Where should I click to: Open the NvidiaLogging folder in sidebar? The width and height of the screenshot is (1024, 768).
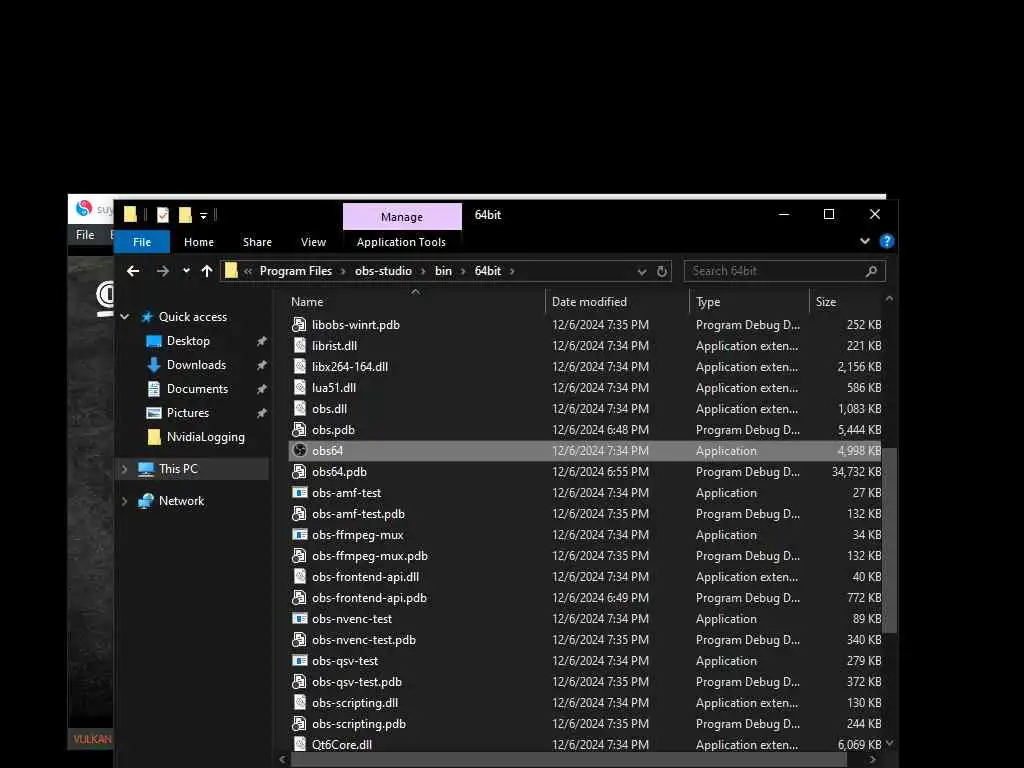tap(206, 437)
